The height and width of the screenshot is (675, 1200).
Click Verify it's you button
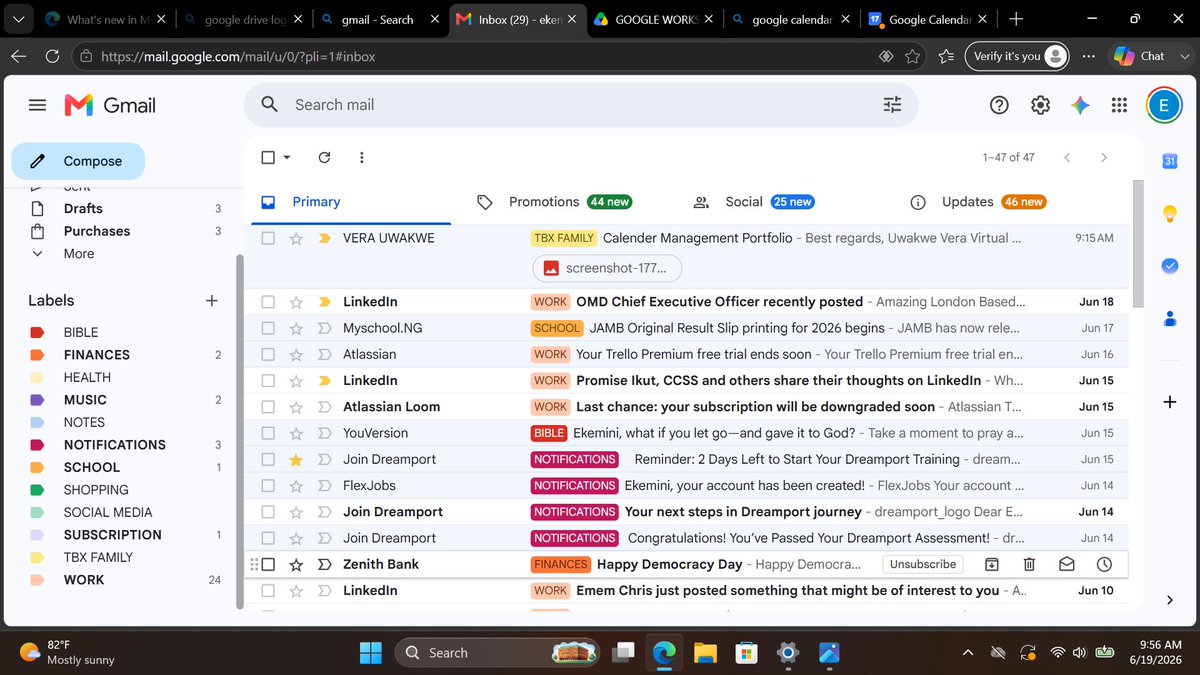(x=1019, y=56)
